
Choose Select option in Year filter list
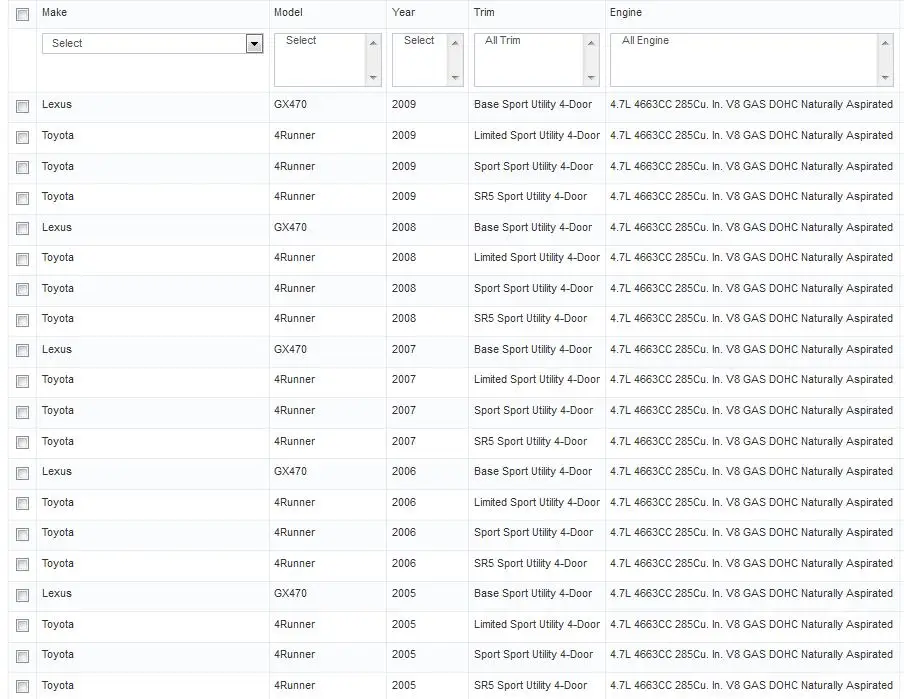419,40
